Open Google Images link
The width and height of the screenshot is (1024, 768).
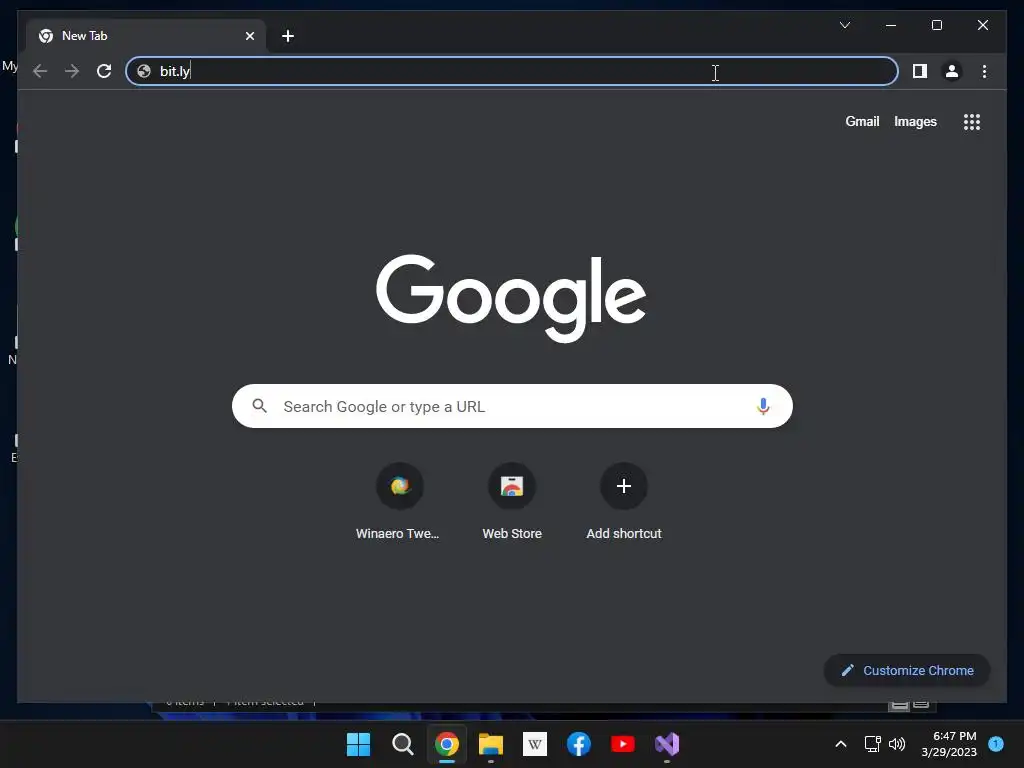click(x=915, y=121)
